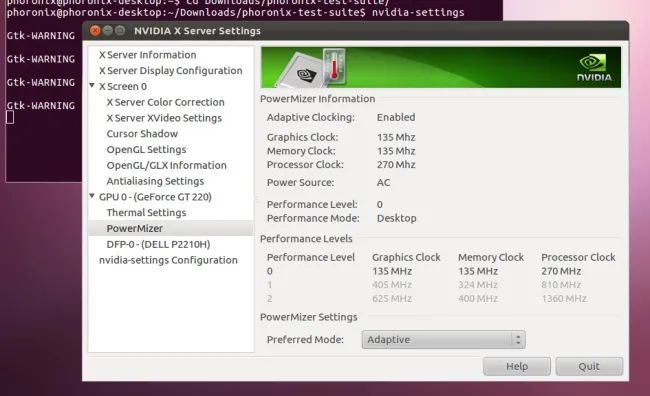Click the thermometer icon in the banner
The image size is (650, 396).
[335, 67]
